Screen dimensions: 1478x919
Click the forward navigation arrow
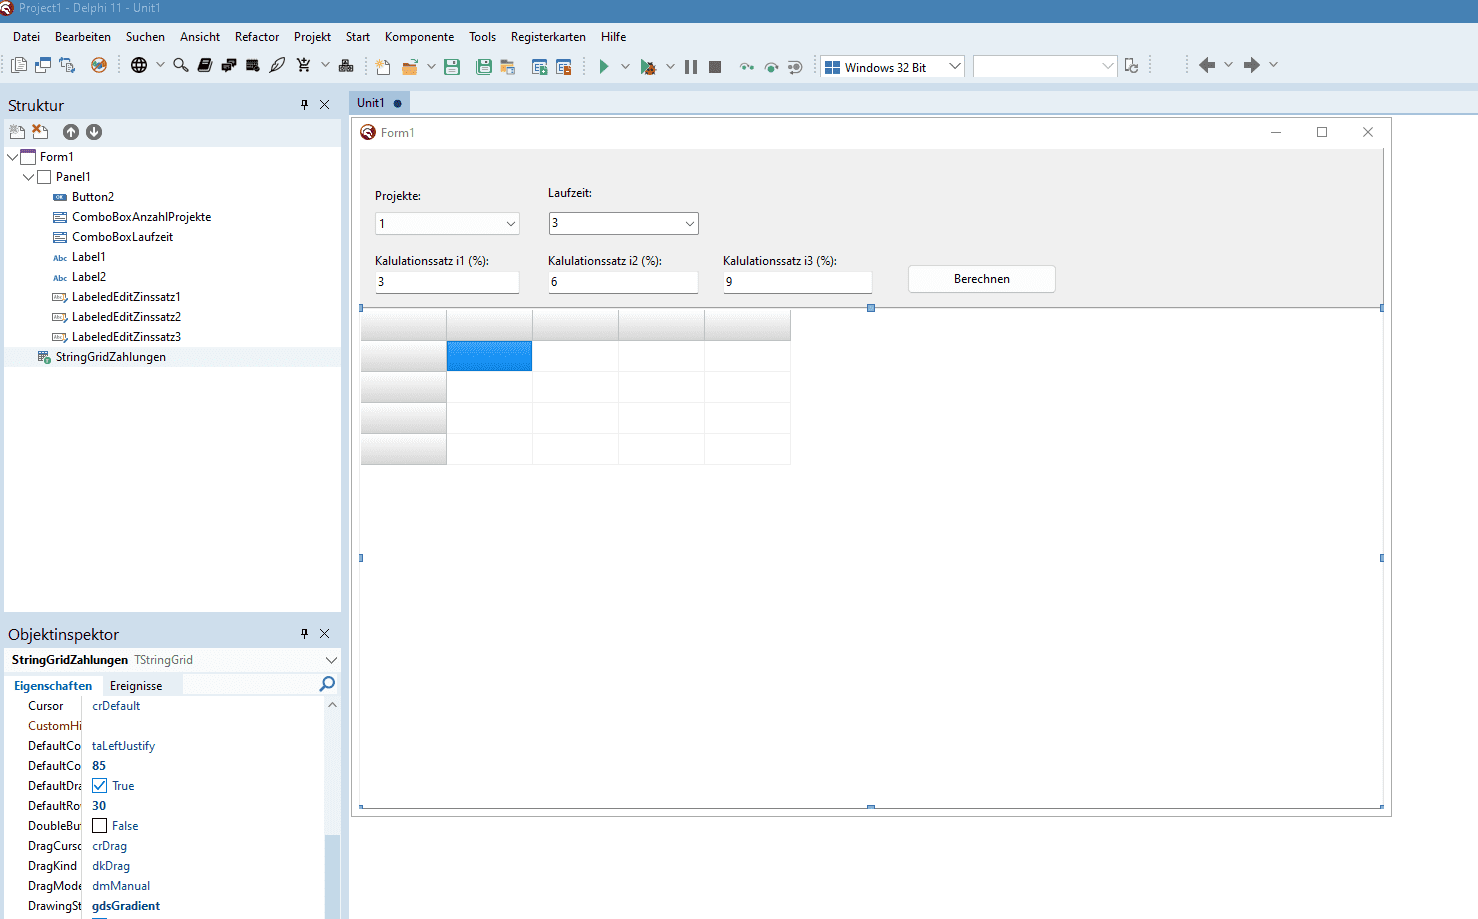click(x=1251, y=65)
